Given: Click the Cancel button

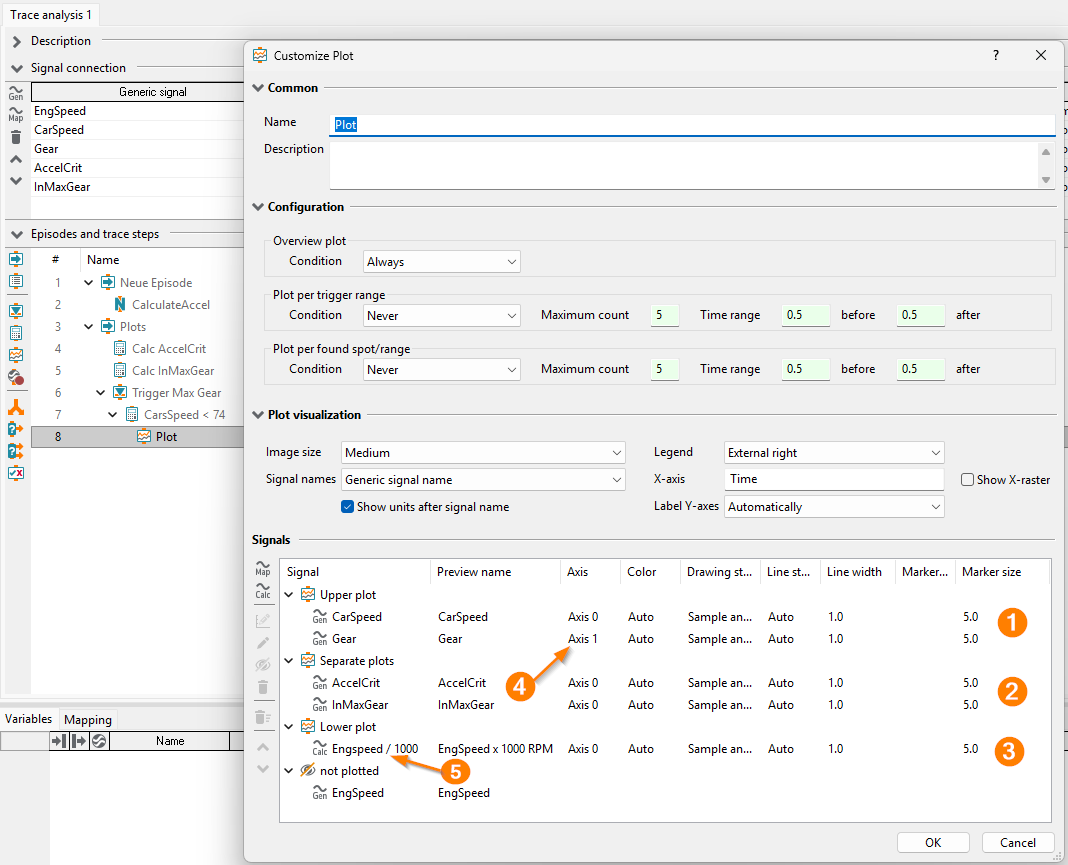Looking at the screenshot, I should click(x=1018, y=843).
